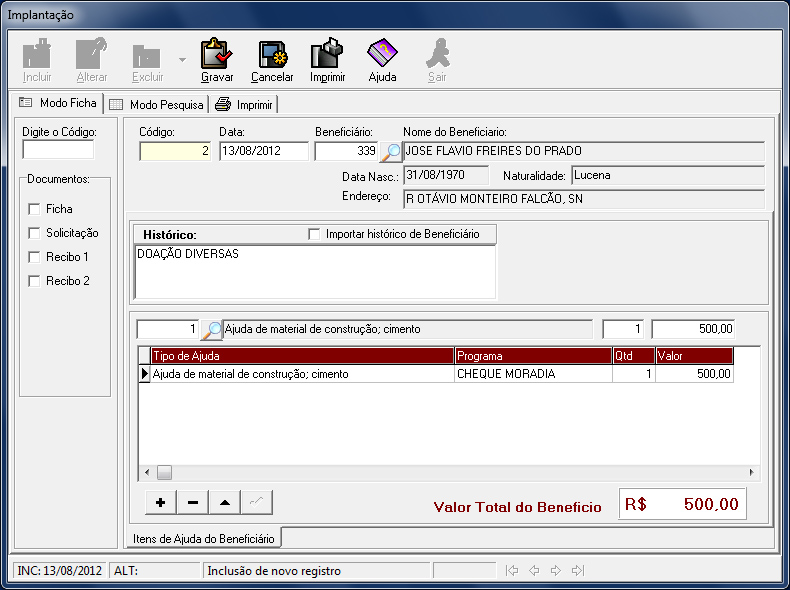790x590 pixels.
Task: Click the Digite o Código input field
Action: (x=58, y=150)
